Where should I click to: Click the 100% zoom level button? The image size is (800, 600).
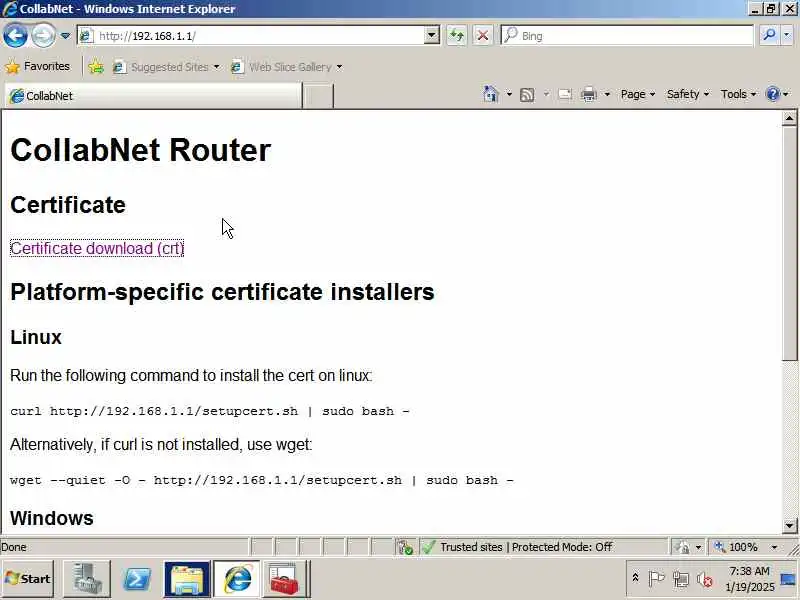click(x=737, y=547)
